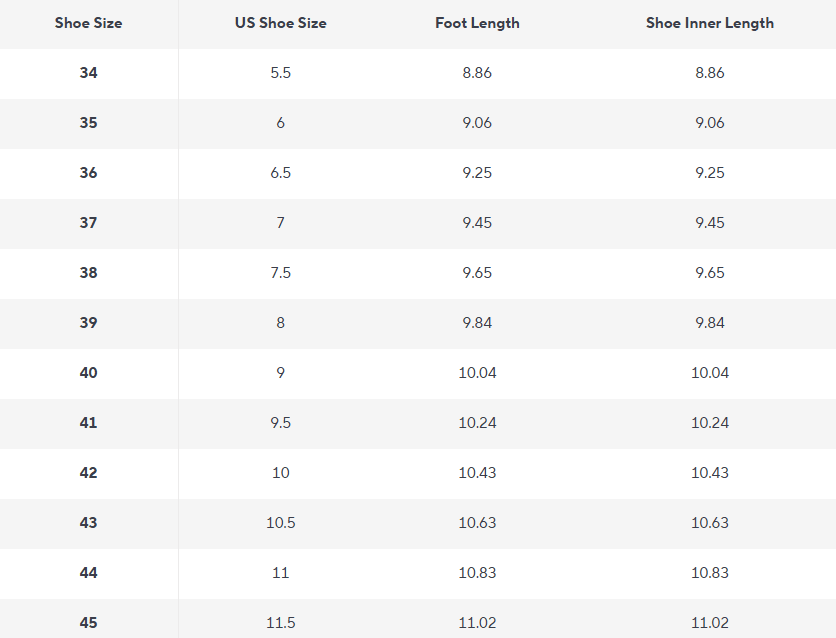Select US shoe size 9.5 cell
Screen dimensions: 836x638
(280, 423)
